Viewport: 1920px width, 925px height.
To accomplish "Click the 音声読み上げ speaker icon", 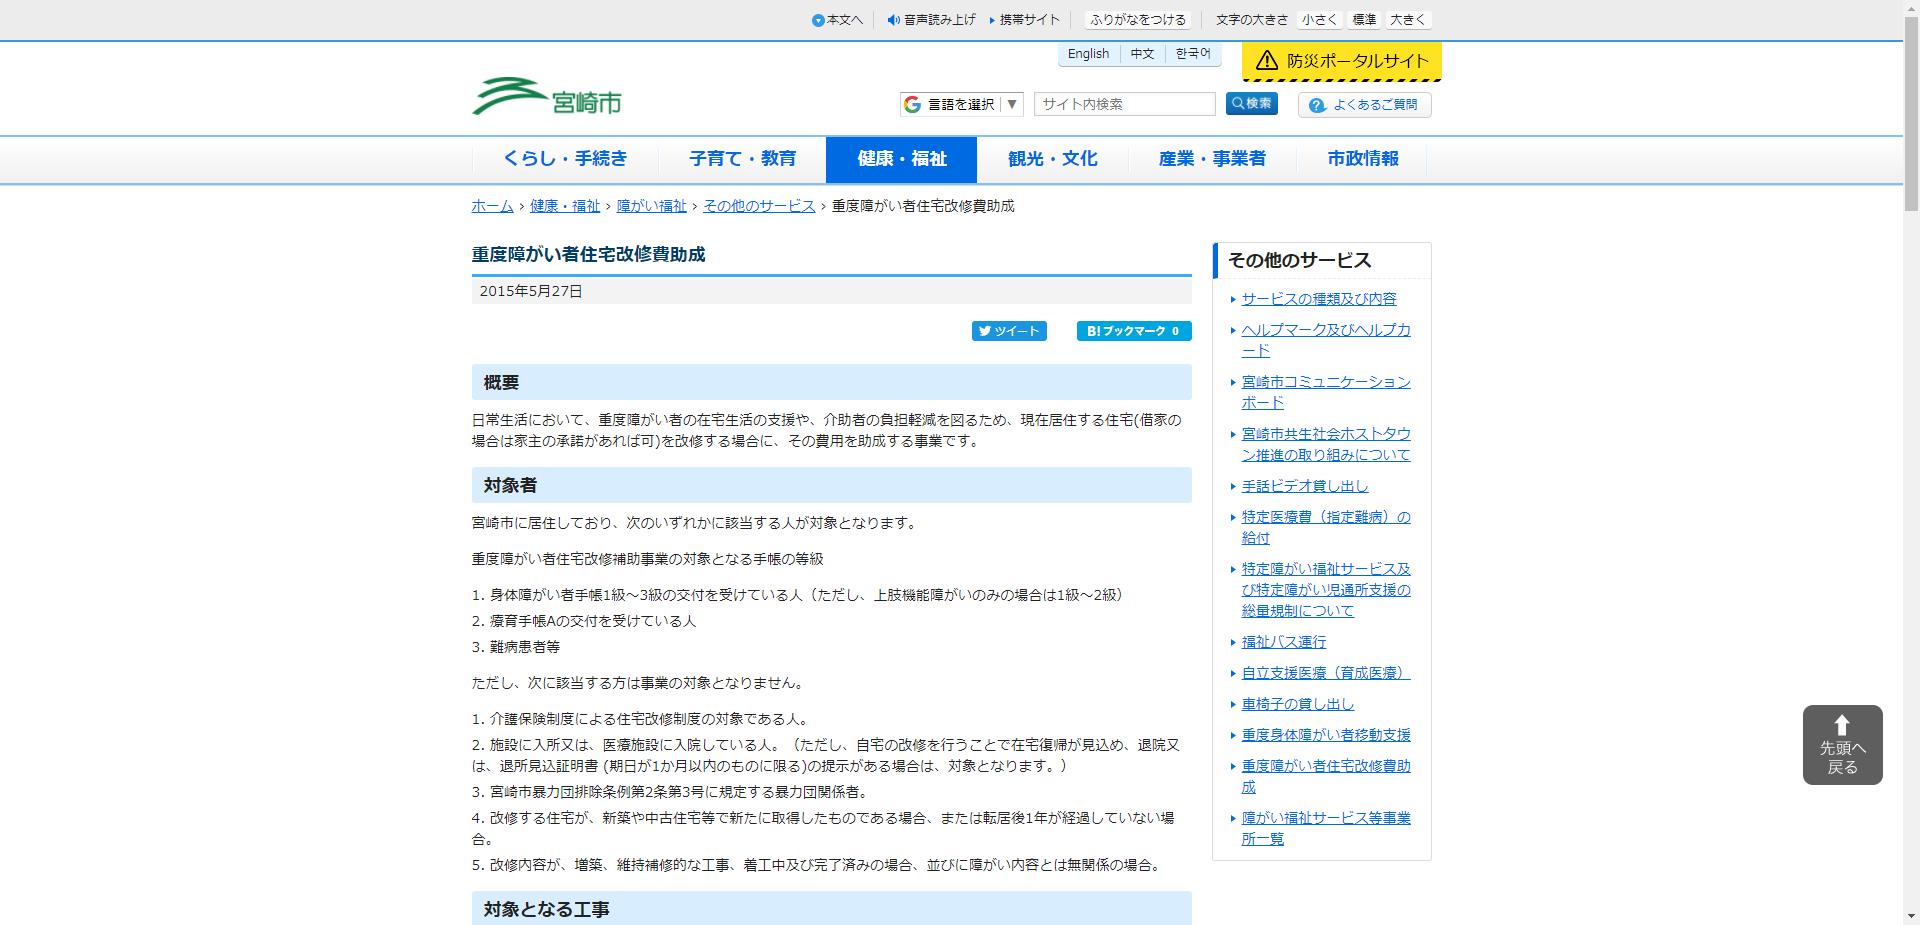I will coord(891,18).
